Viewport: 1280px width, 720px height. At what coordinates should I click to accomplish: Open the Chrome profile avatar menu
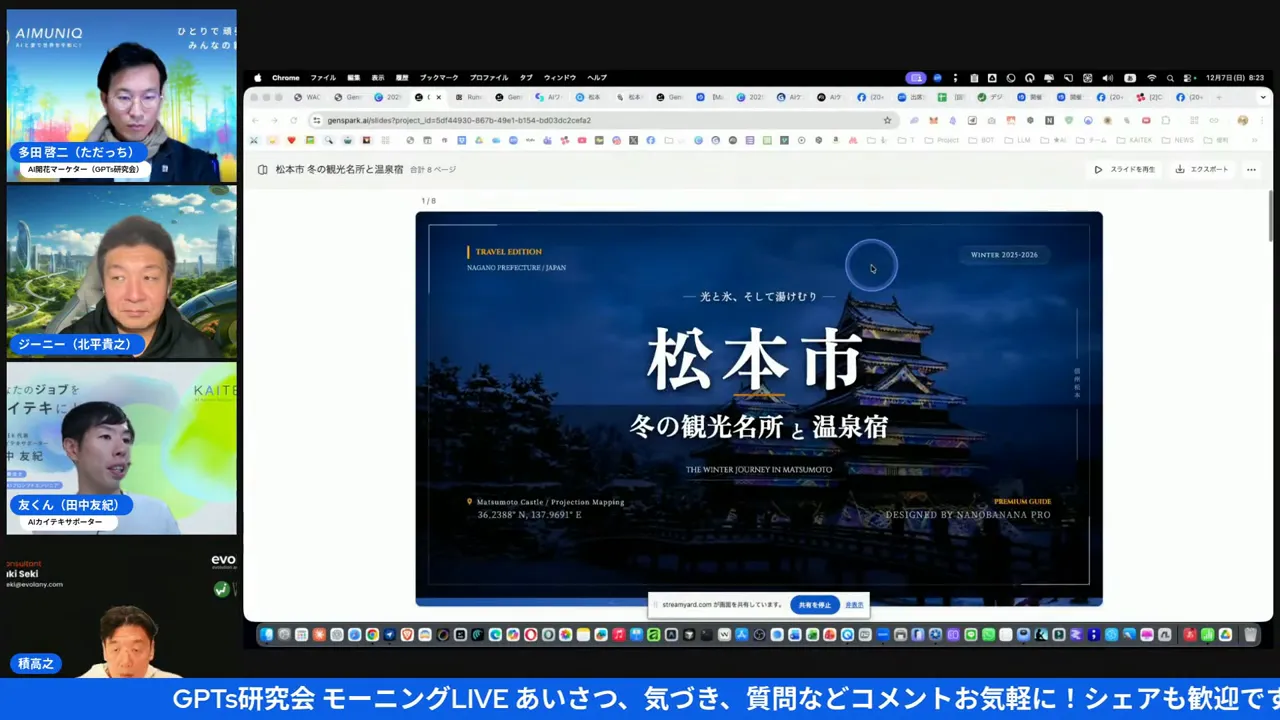pyautogui.click(x=1242, y=120)
